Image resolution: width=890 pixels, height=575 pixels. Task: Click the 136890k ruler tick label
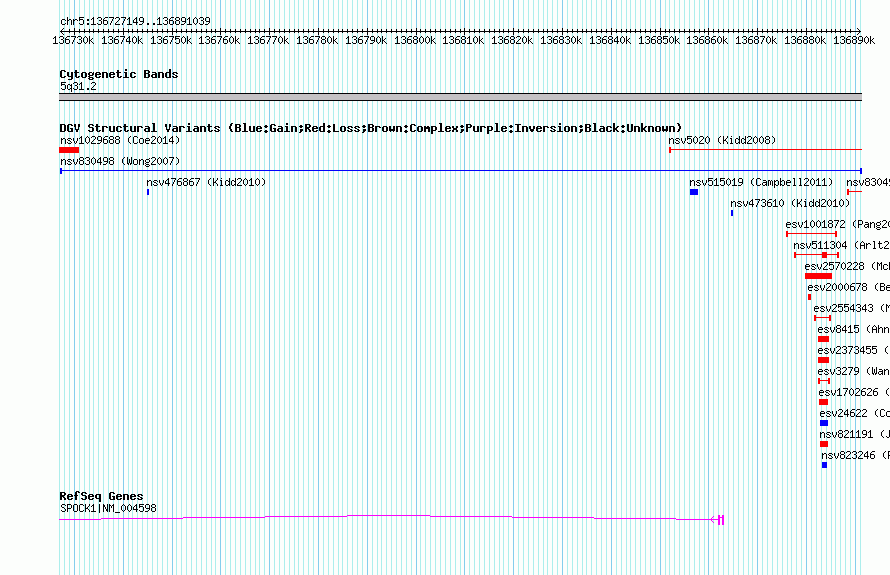854,40
